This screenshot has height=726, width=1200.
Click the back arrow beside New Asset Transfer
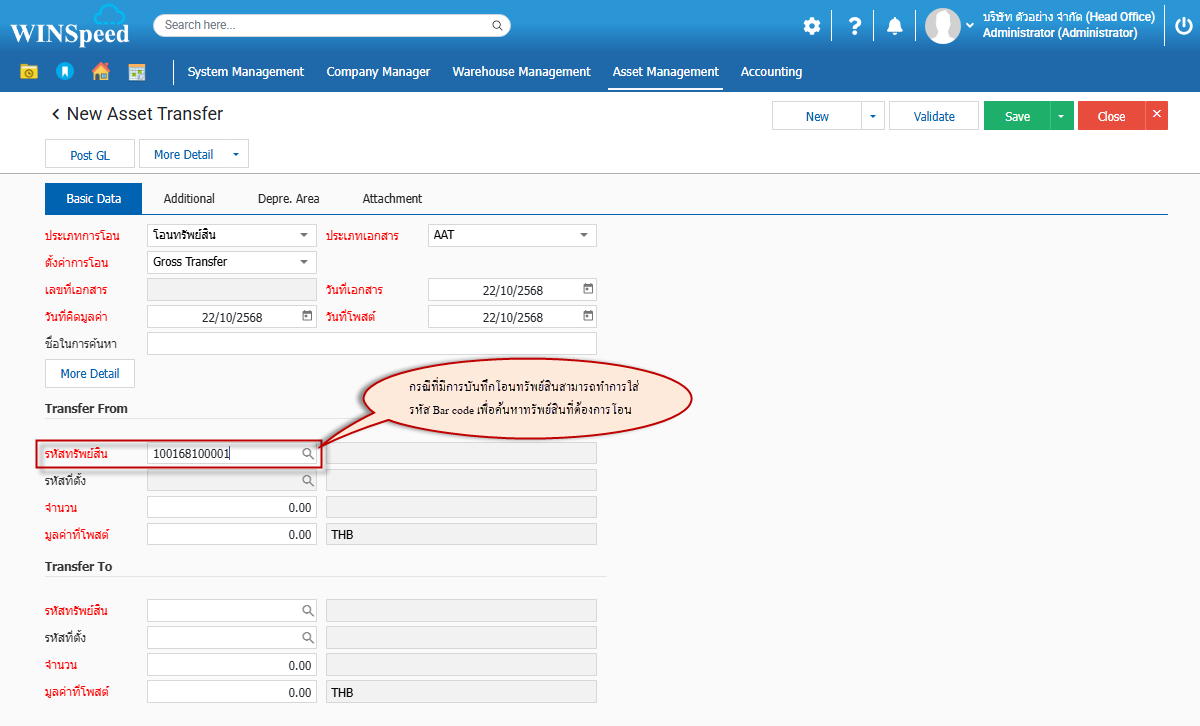pyautogui.click(x=56, y=115)
